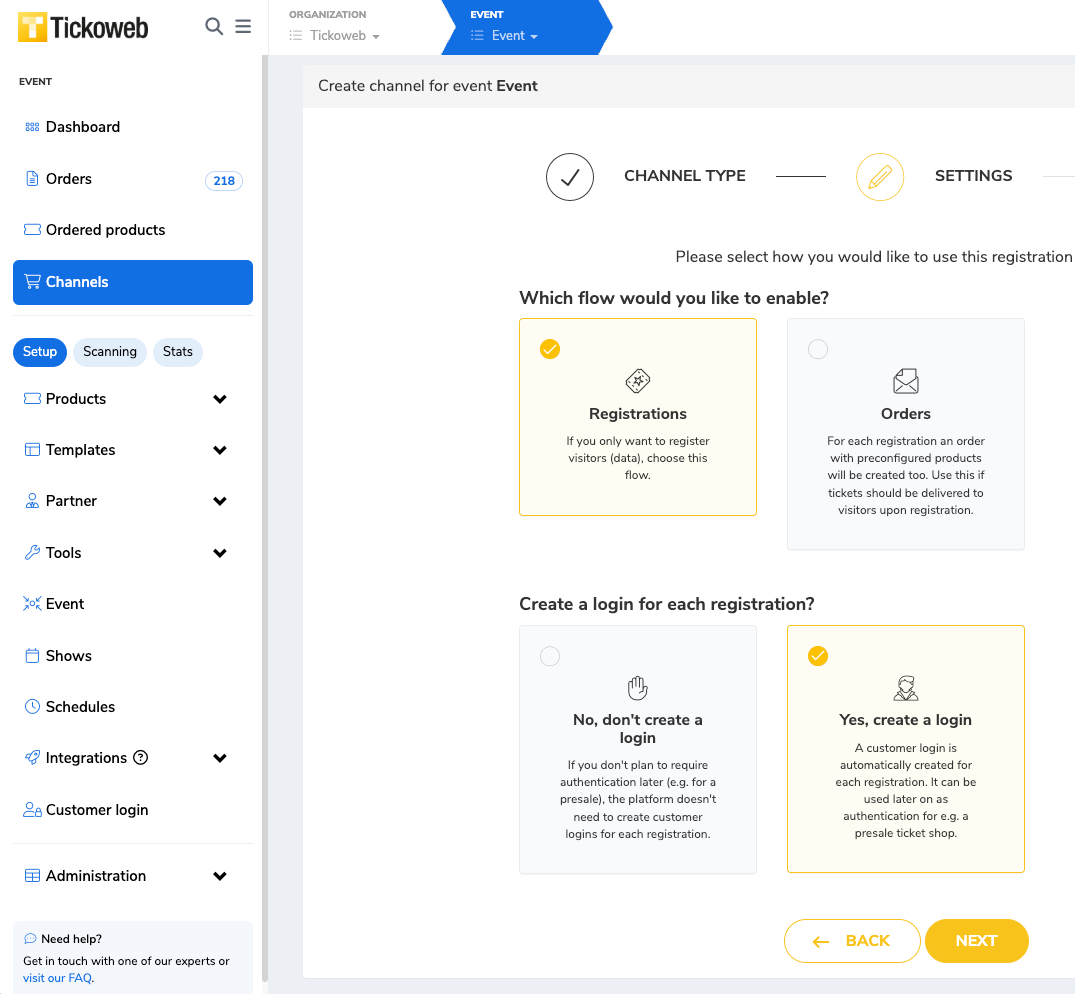
Task: Choose No, don't create a login
Action: tap(637, 749)
